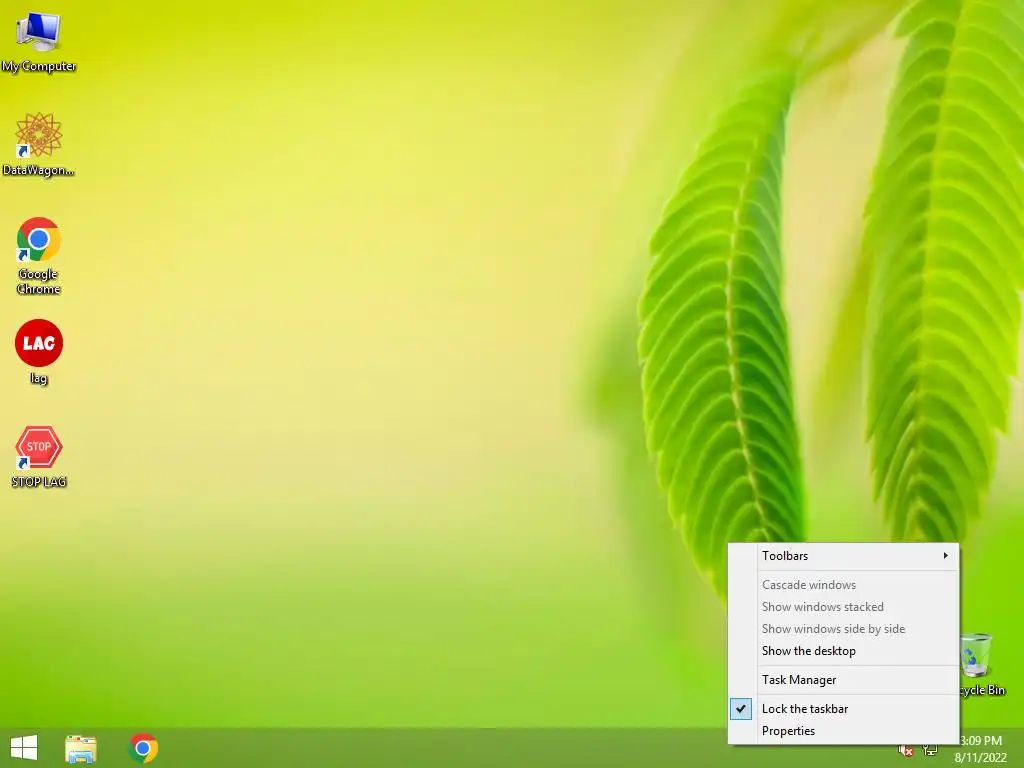1024x768 pixels.
Task: Click the disabled Show windows stacked entry
Action: click(x=843, y=607)
